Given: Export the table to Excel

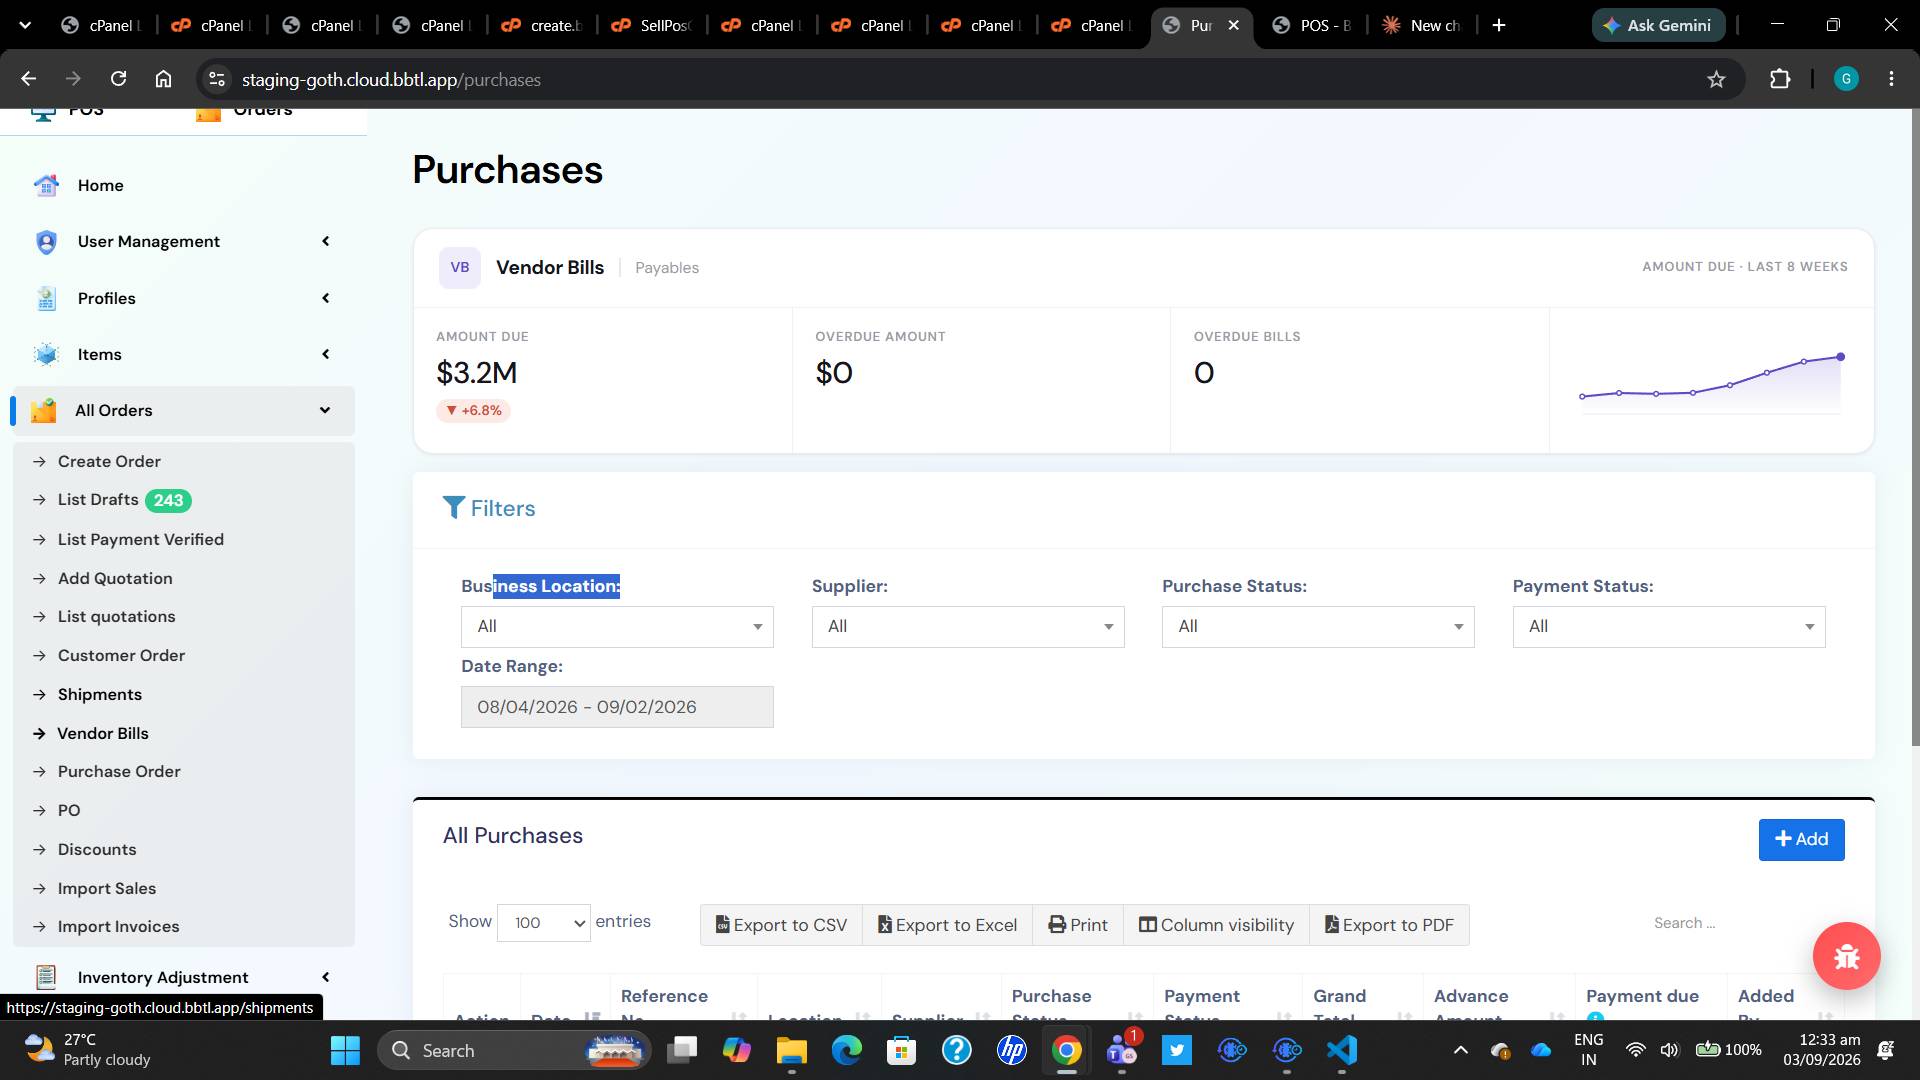Looking at the screenshot, I should coord(947,925).
